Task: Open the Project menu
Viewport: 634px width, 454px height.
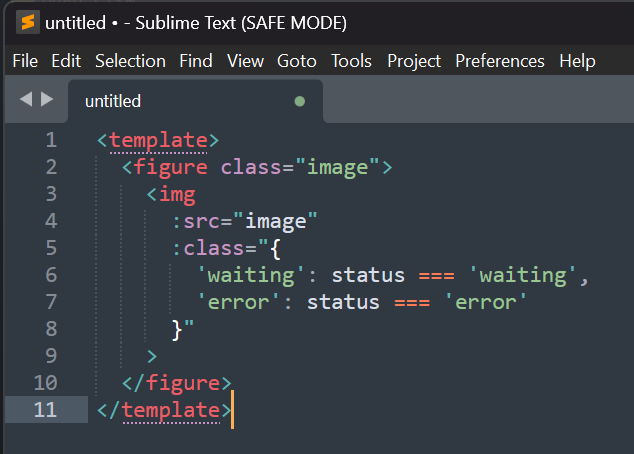Action: 414,61
